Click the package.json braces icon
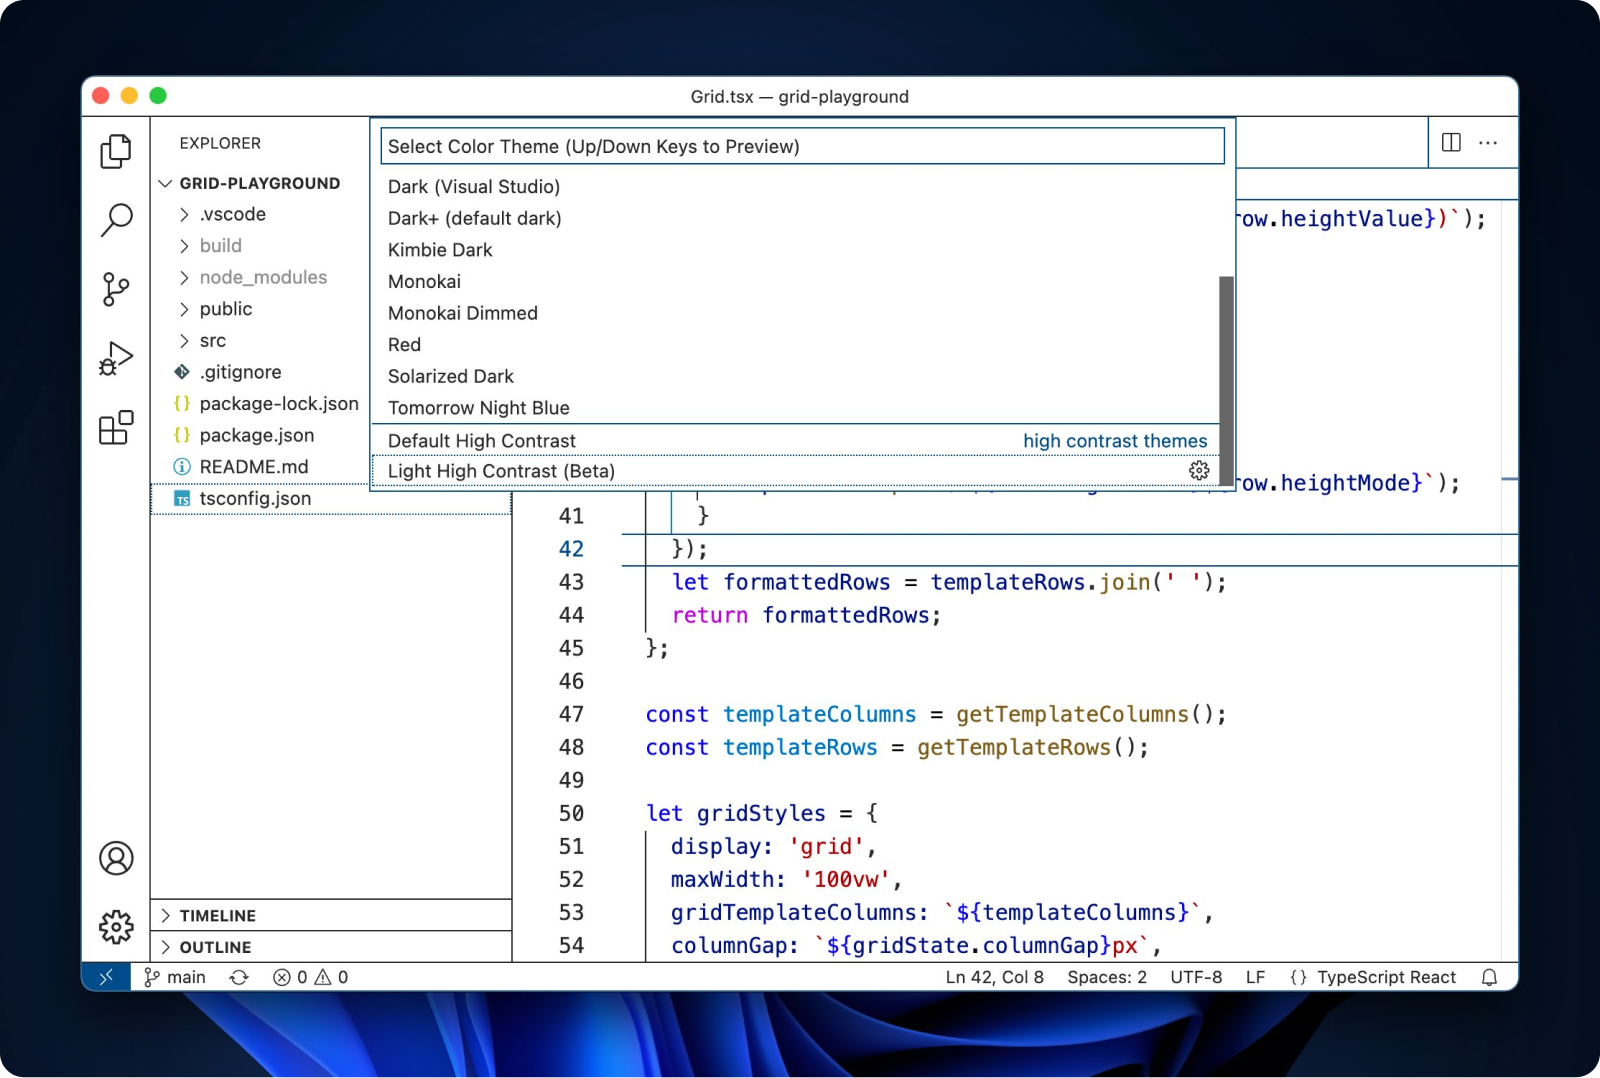The width and height of the screenshot is (1600, 1078). tap(182, 435)
